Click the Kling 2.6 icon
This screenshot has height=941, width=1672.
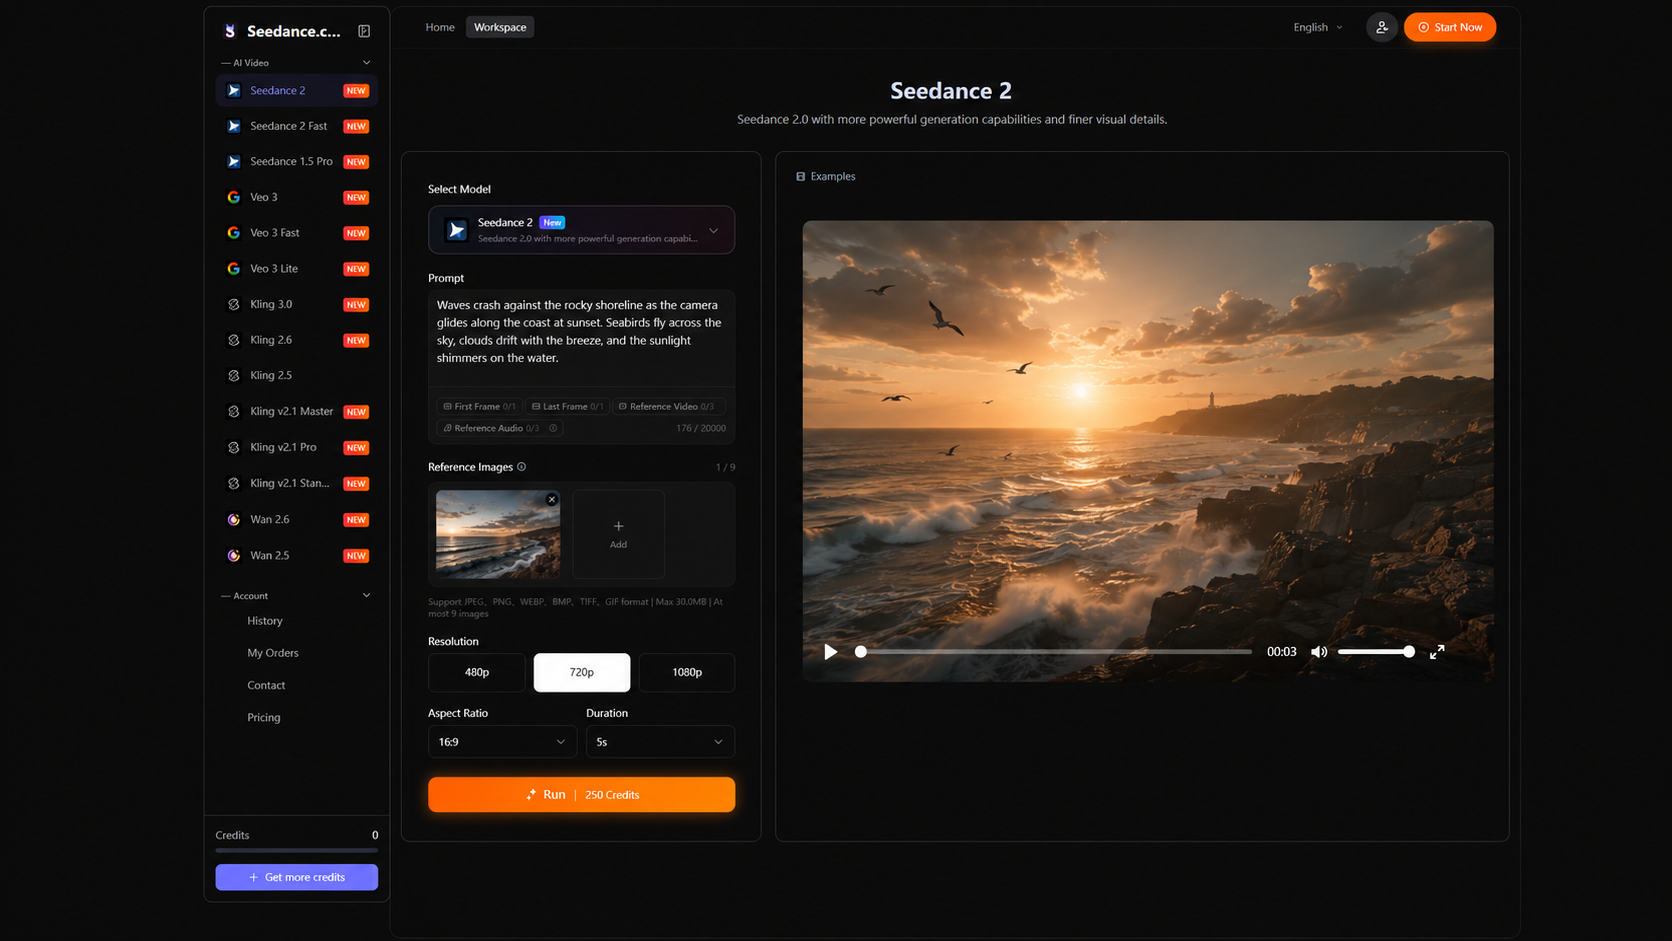tap(234, 340)
